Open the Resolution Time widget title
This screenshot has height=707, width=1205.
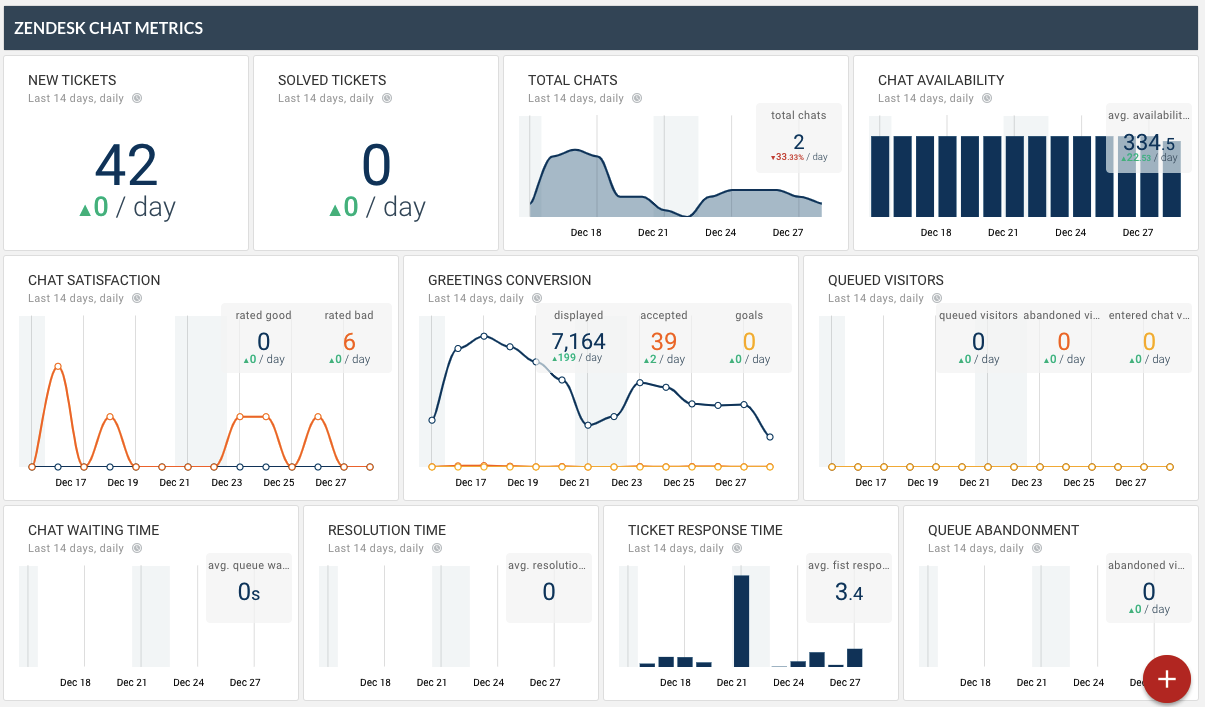[x=387, y=530]
